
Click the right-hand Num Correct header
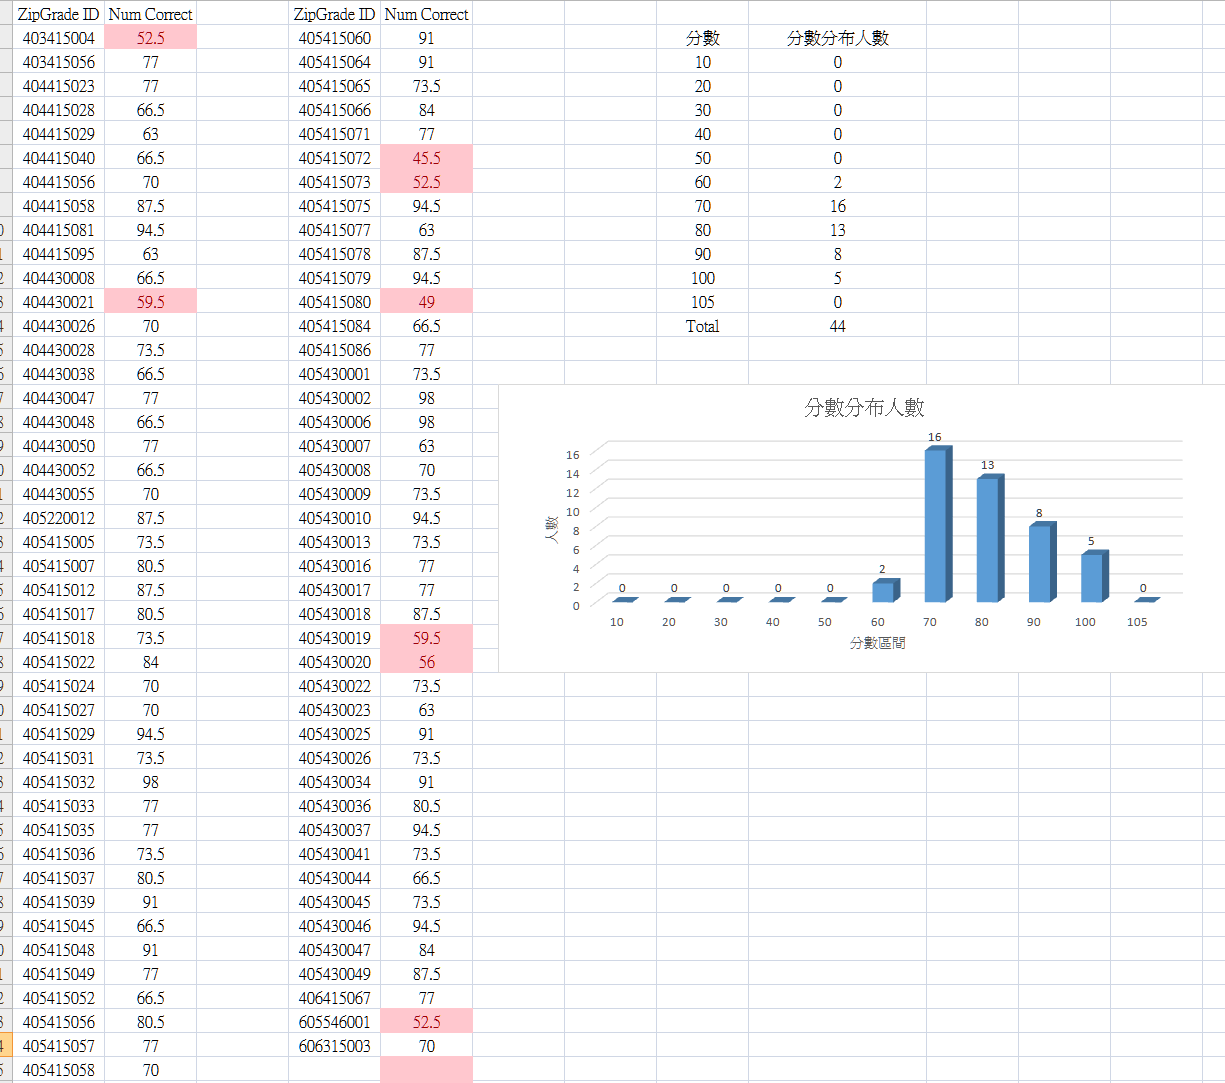click(x=426, y=14)
